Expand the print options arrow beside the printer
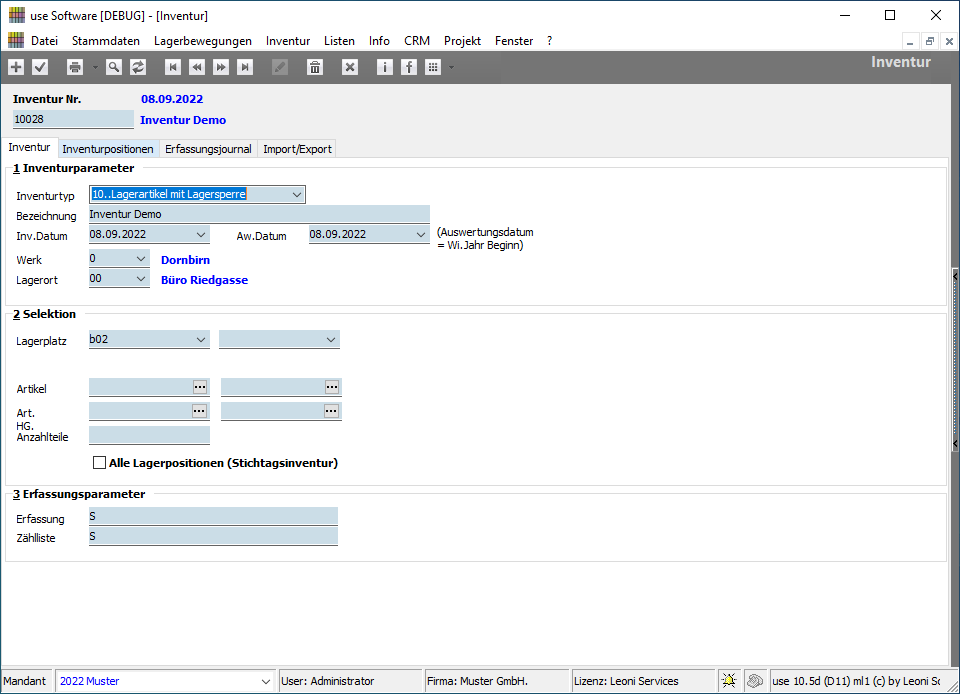Screen dimensions: 960x694 (x=95, y=67)
